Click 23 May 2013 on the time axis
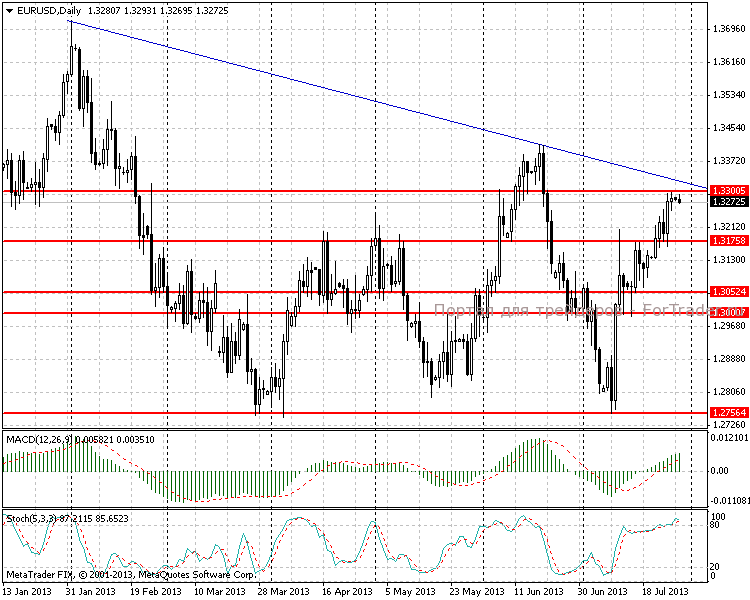Viewport: 750px width, 600px height. 477,591
